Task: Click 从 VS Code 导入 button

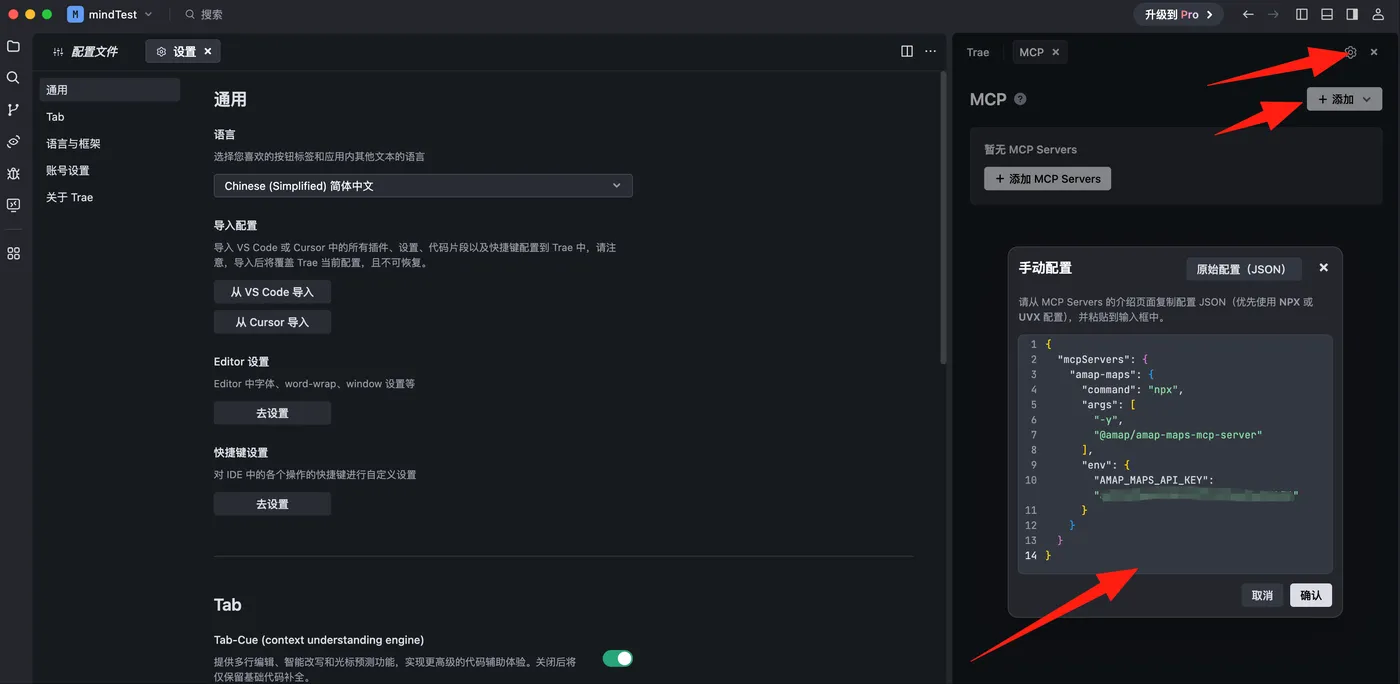Action: coord(272,292)
